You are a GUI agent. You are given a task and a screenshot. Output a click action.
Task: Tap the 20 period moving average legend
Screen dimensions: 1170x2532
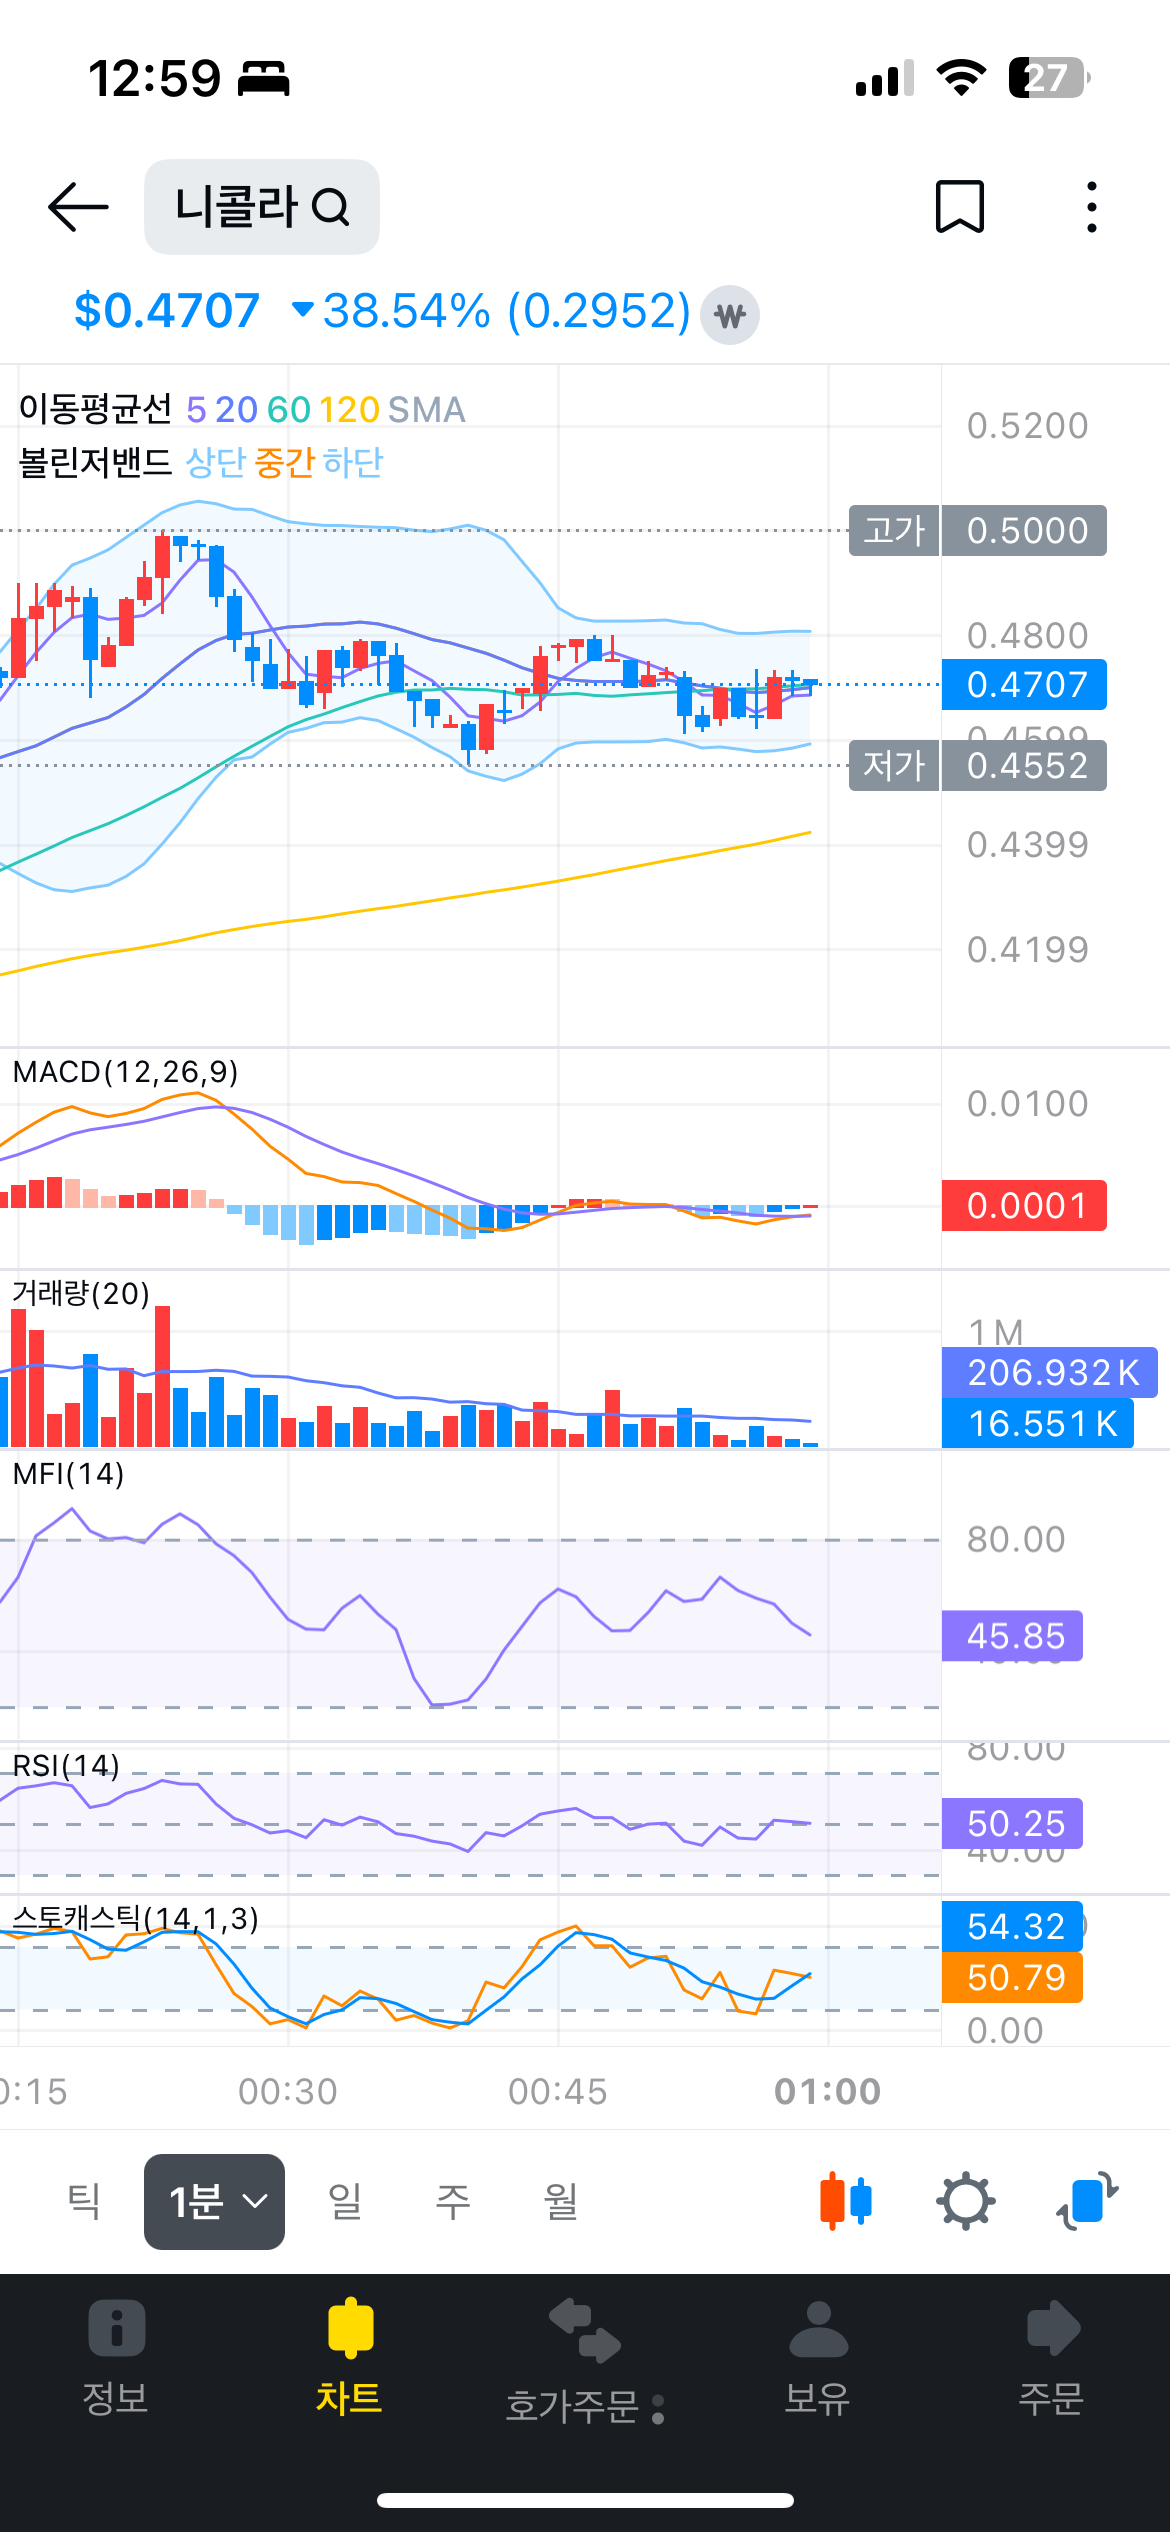236,410
